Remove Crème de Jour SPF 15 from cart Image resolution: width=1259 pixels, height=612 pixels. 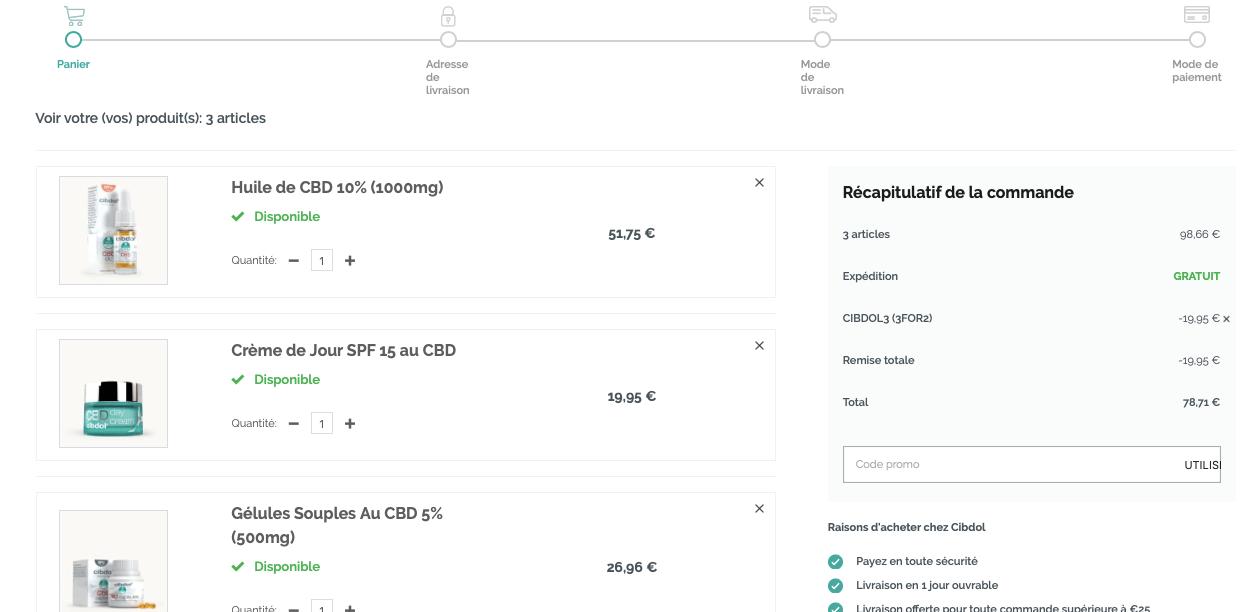[759, 345]
